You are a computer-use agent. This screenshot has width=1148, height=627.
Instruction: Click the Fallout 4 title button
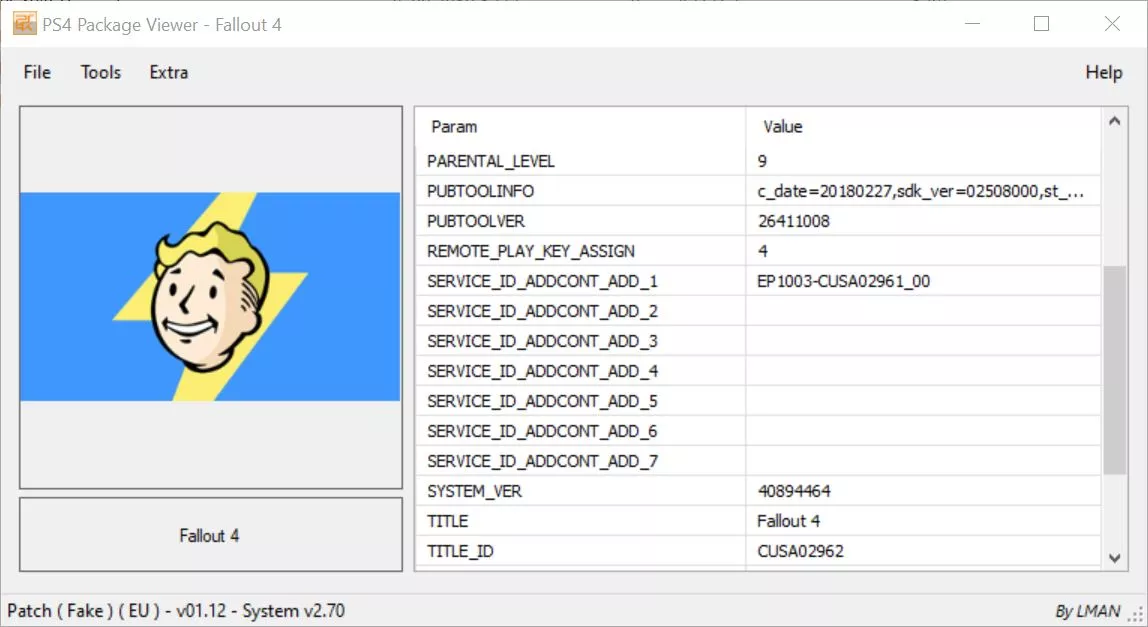(210, 536)
